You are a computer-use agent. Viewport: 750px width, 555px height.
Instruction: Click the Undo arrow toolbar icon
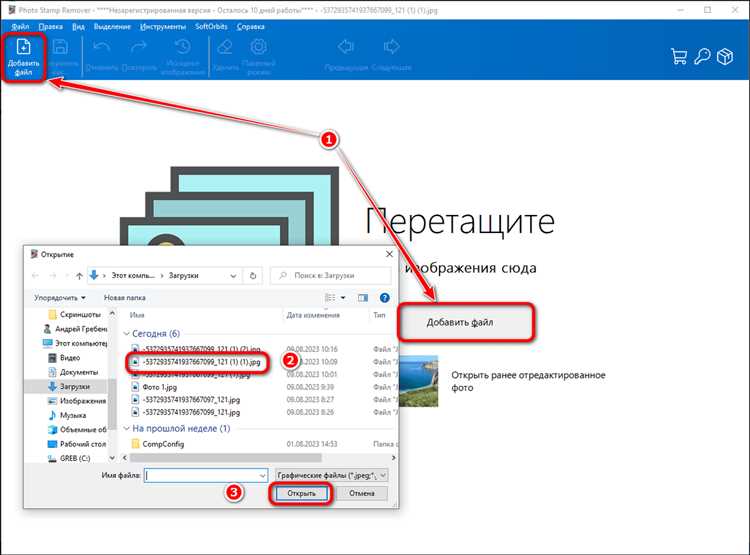101,47
